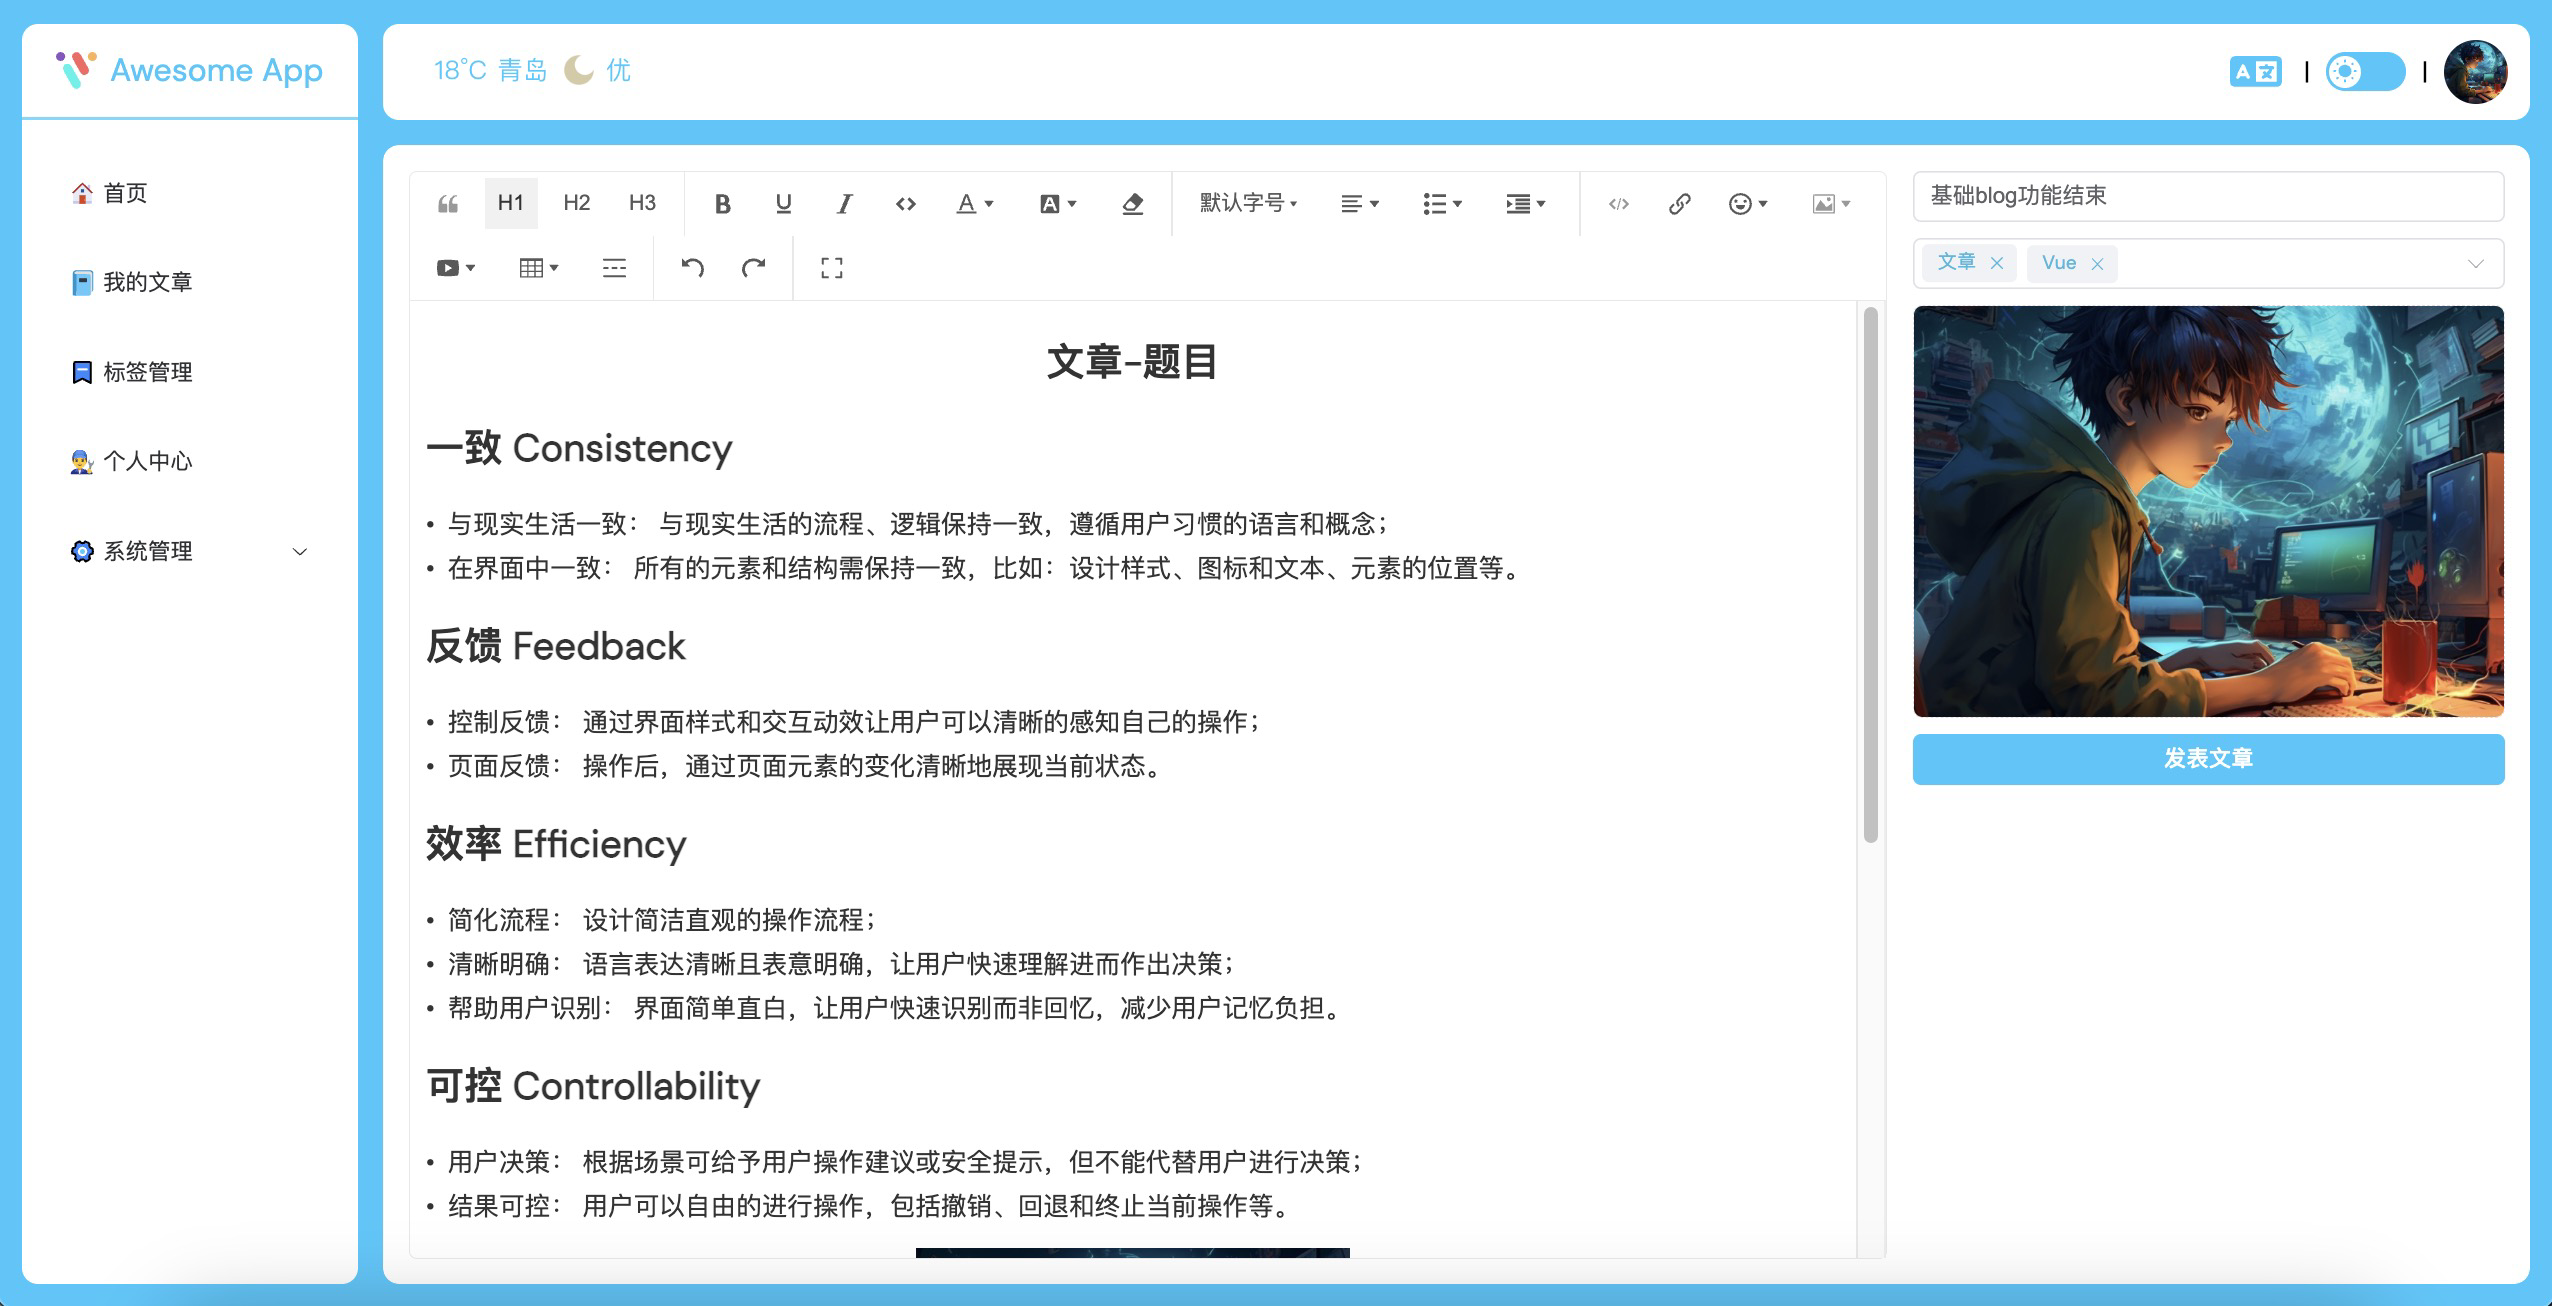
Task: Toggle bold formatting
Action: (722, 204)
